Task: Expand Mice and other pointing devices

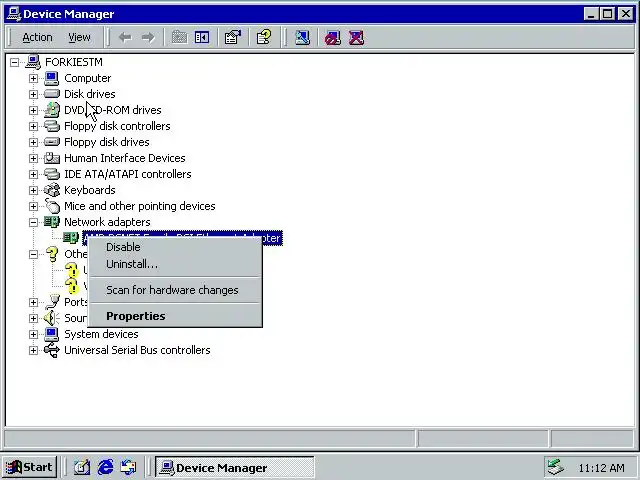Action: pyautogui.click(x=33, y=207)
